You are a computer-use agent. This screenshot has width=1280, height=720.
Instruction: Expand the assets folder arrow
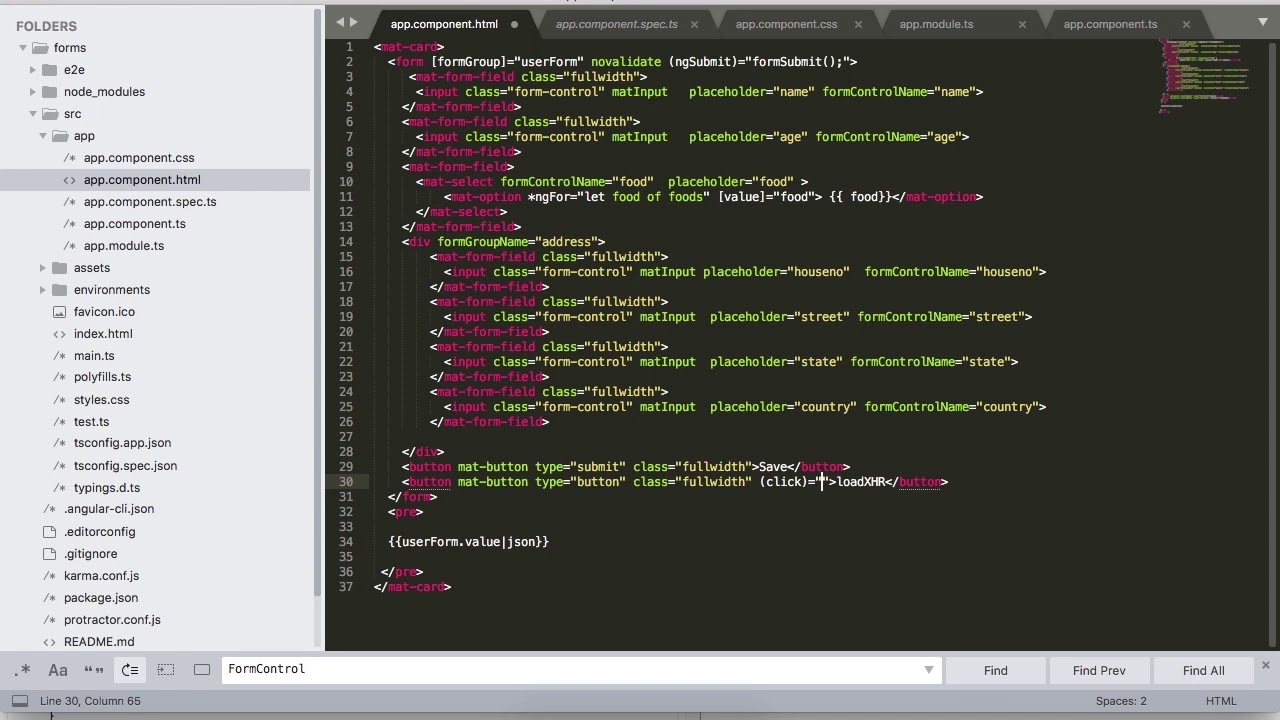click(43, 268)
